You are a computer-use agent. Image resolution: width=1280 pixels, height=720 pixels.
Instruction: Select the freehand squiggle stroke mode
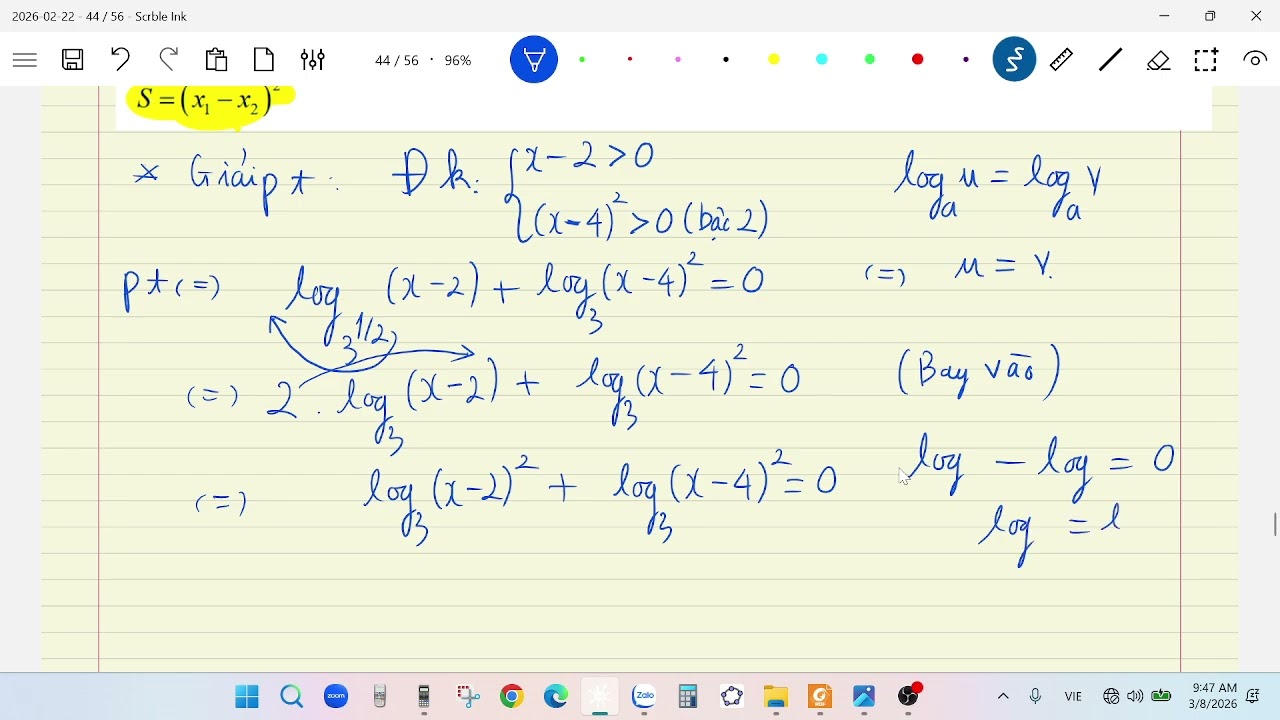pos(1014,60)
